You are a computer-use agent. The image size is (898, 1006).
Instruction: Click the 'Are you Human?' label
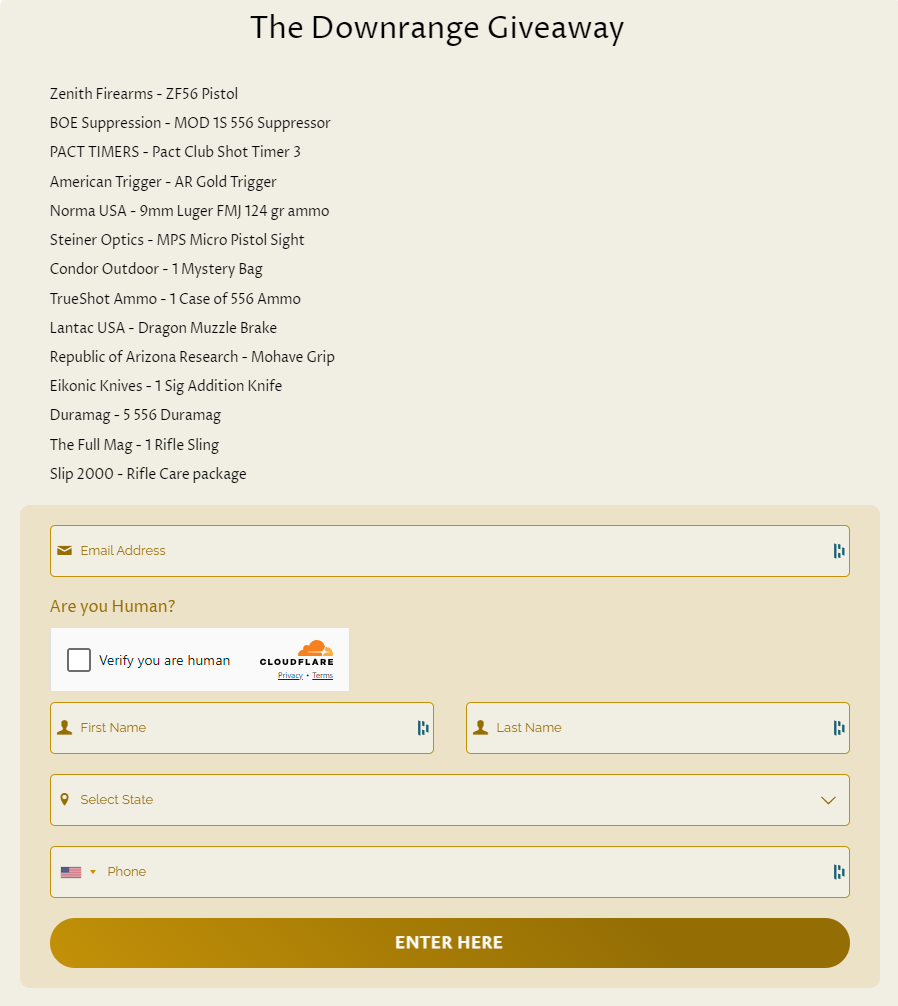pos(112,606)
